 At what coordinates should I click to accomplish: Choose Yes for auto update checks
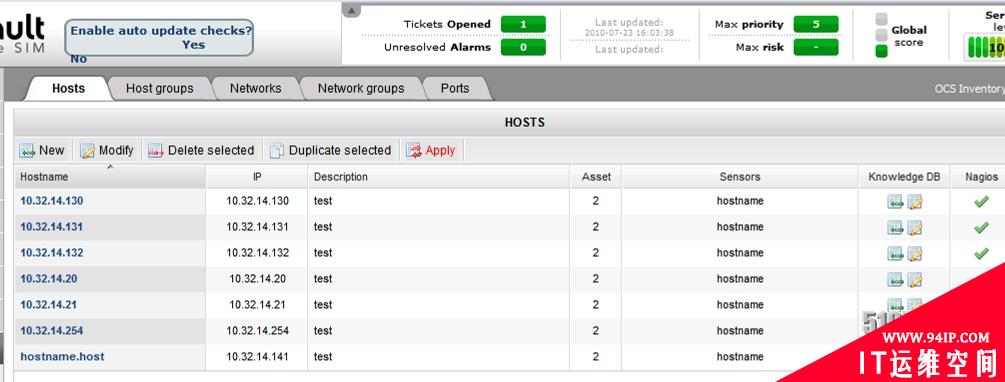click(193, 45)
